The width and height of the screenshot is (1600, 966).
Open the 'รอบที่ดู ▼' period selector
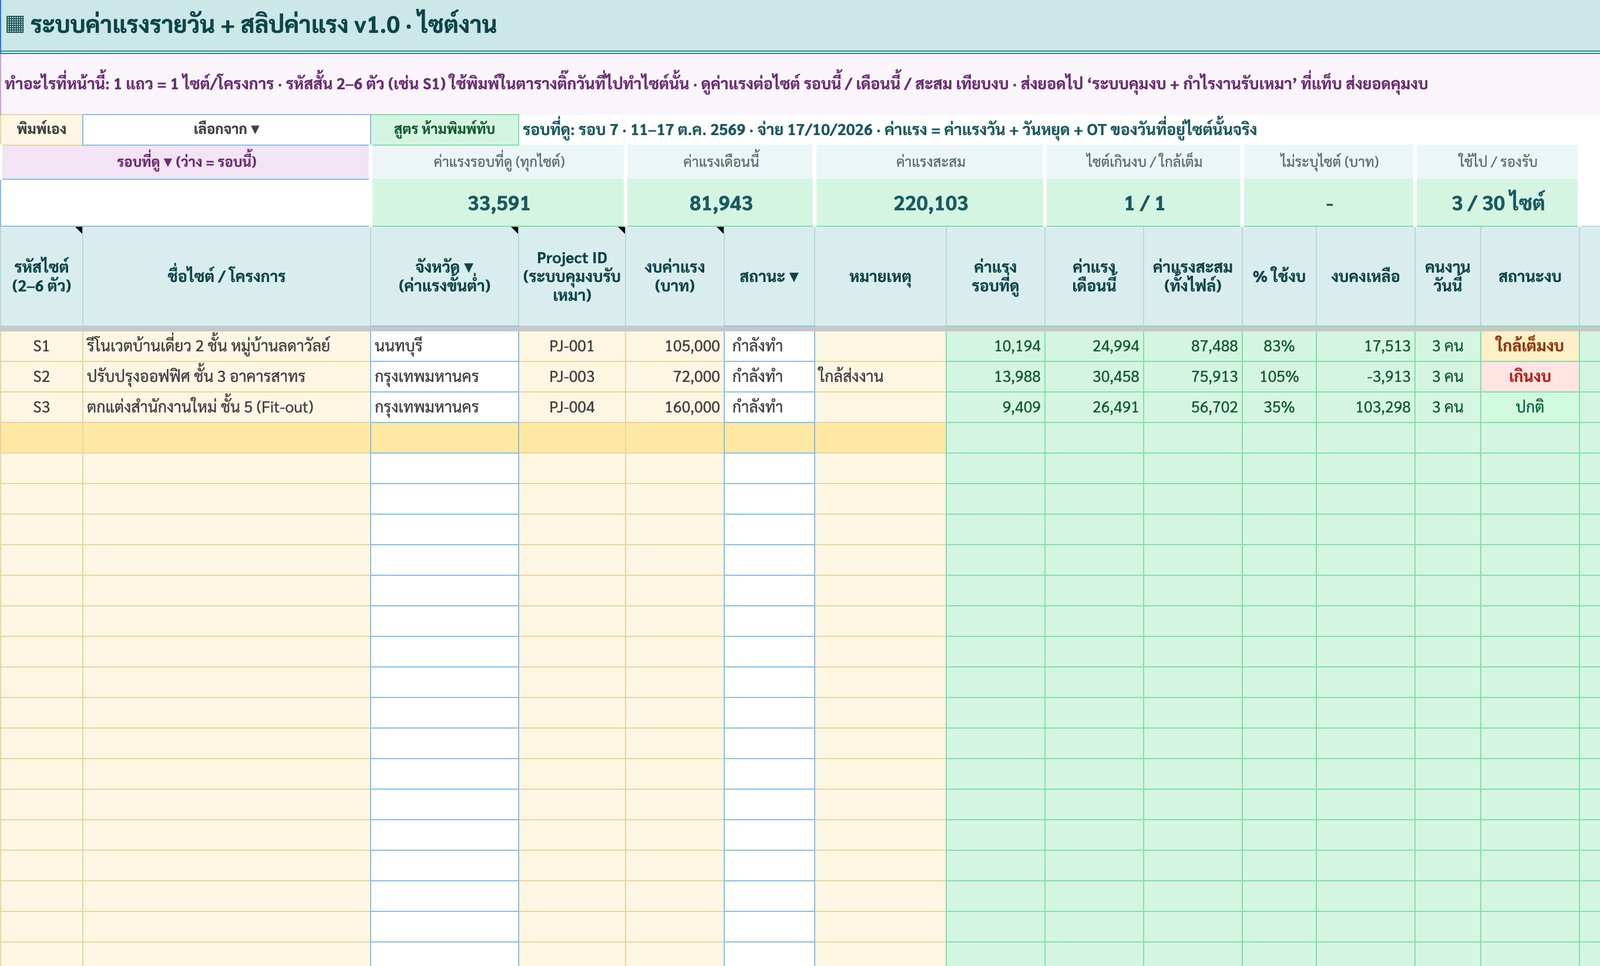pyautogui.click(x=186, y=162)
